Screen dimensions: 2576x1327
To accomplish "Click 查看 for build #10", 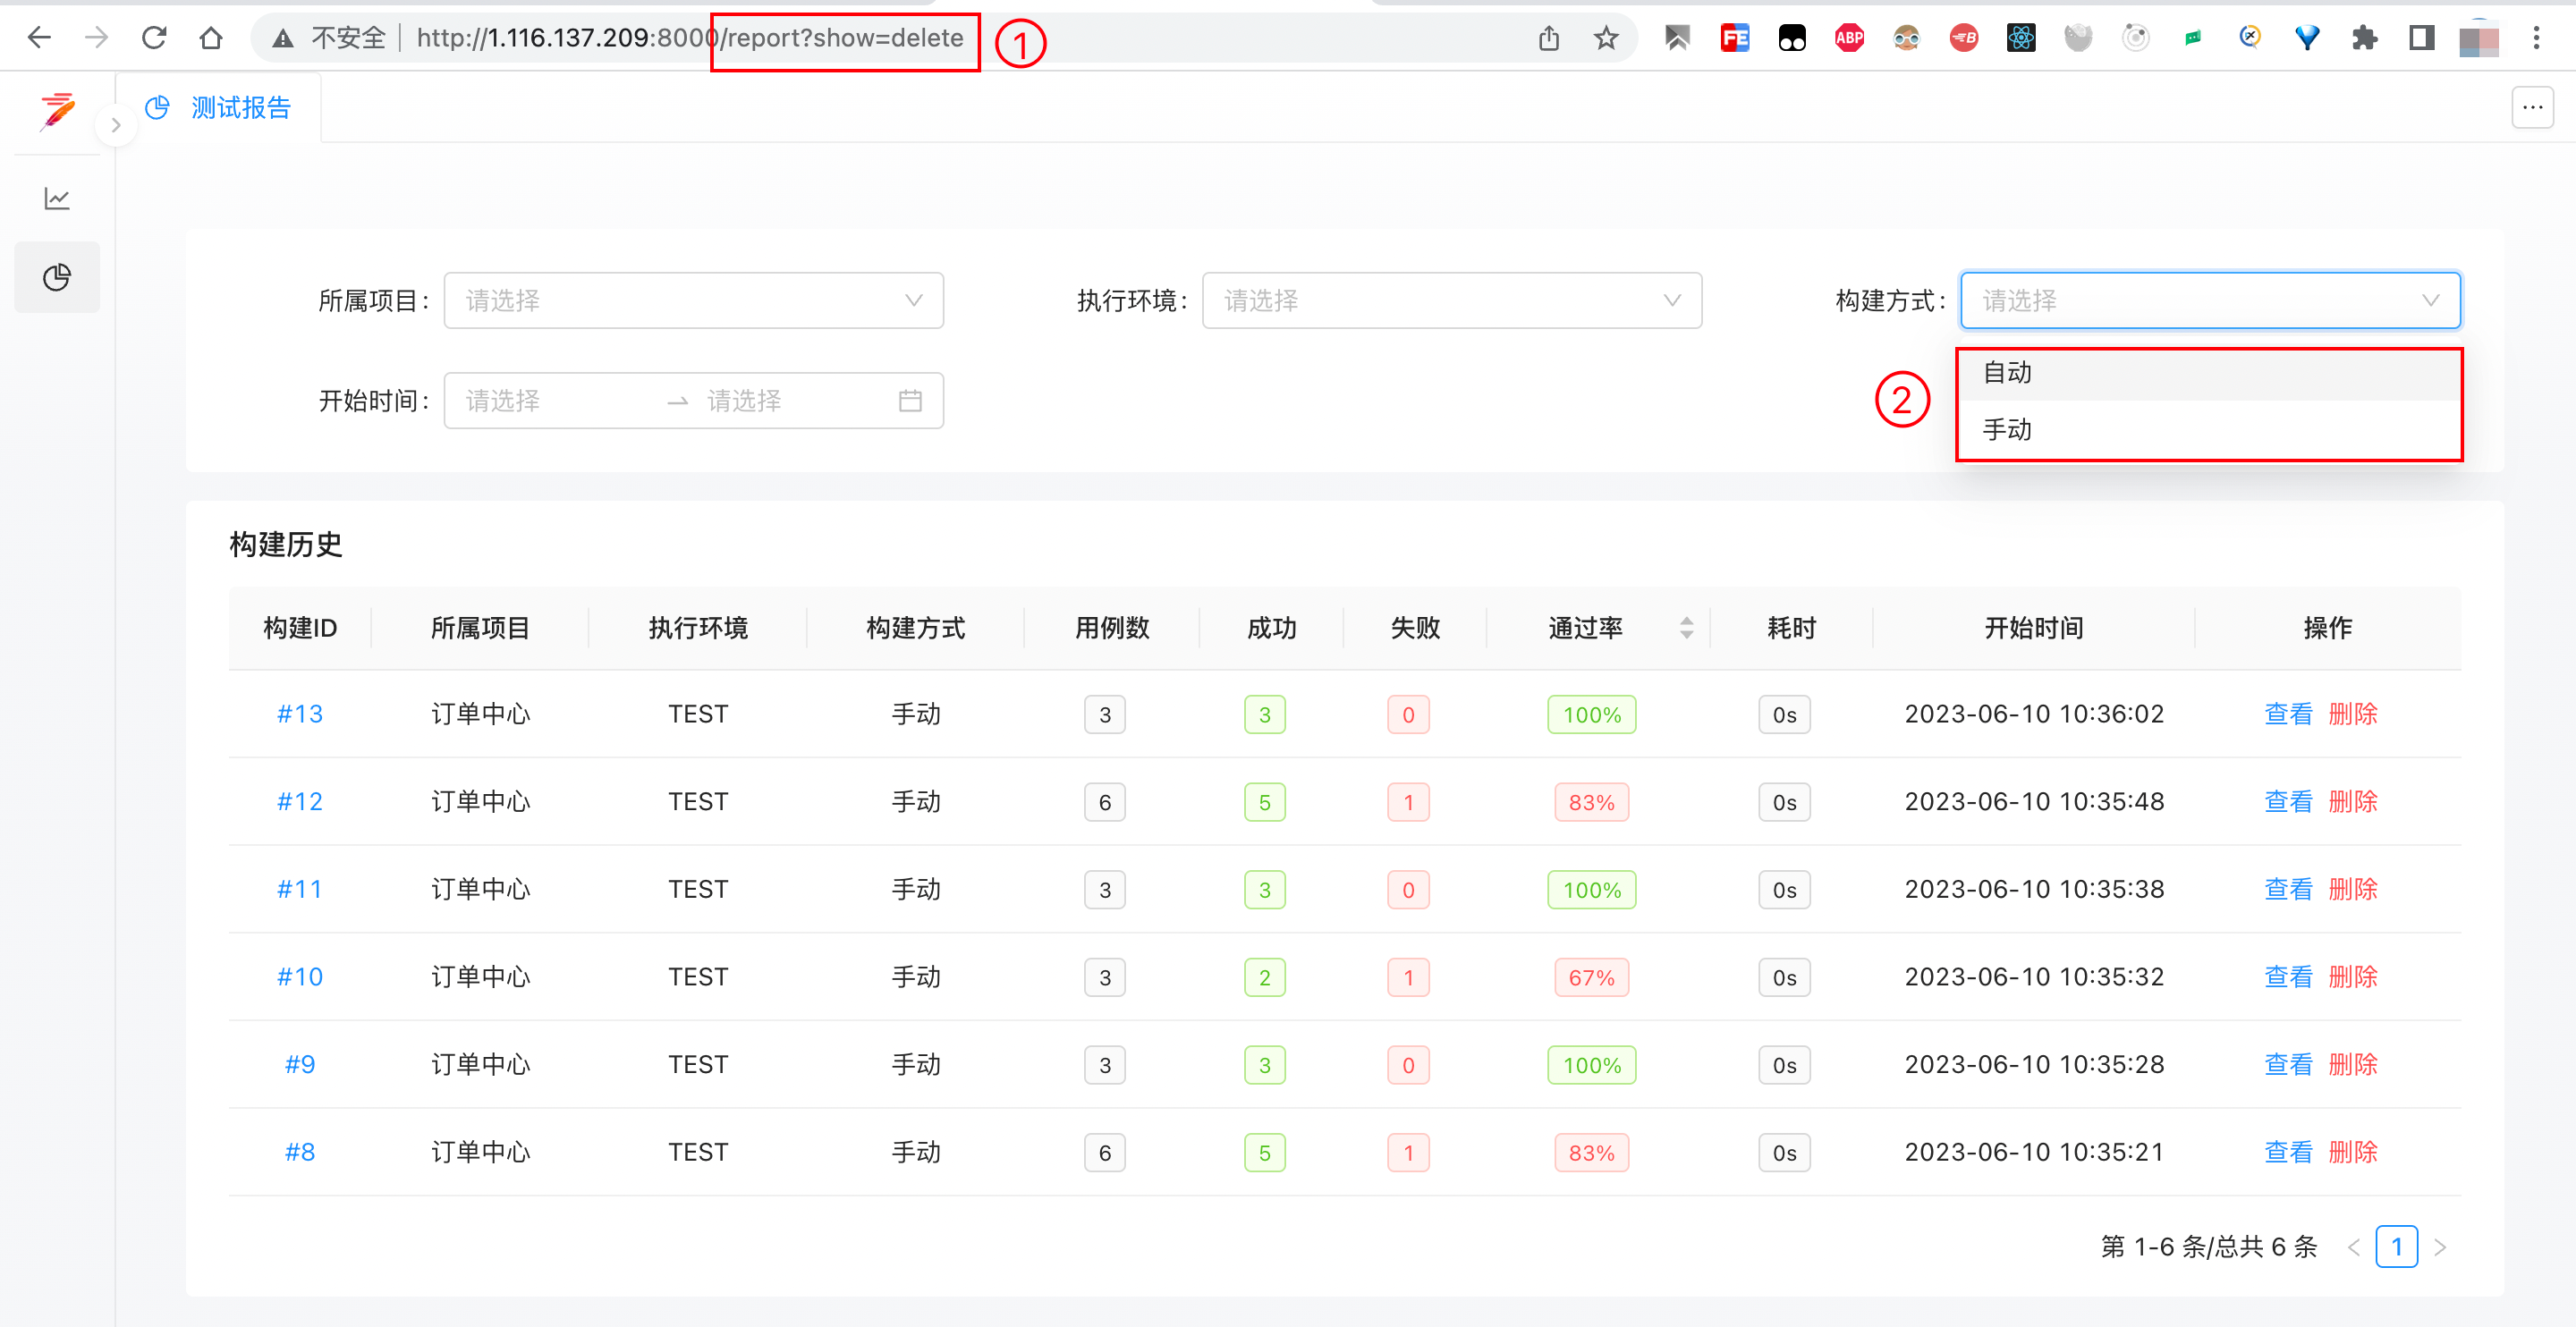I will point(2288,977).
